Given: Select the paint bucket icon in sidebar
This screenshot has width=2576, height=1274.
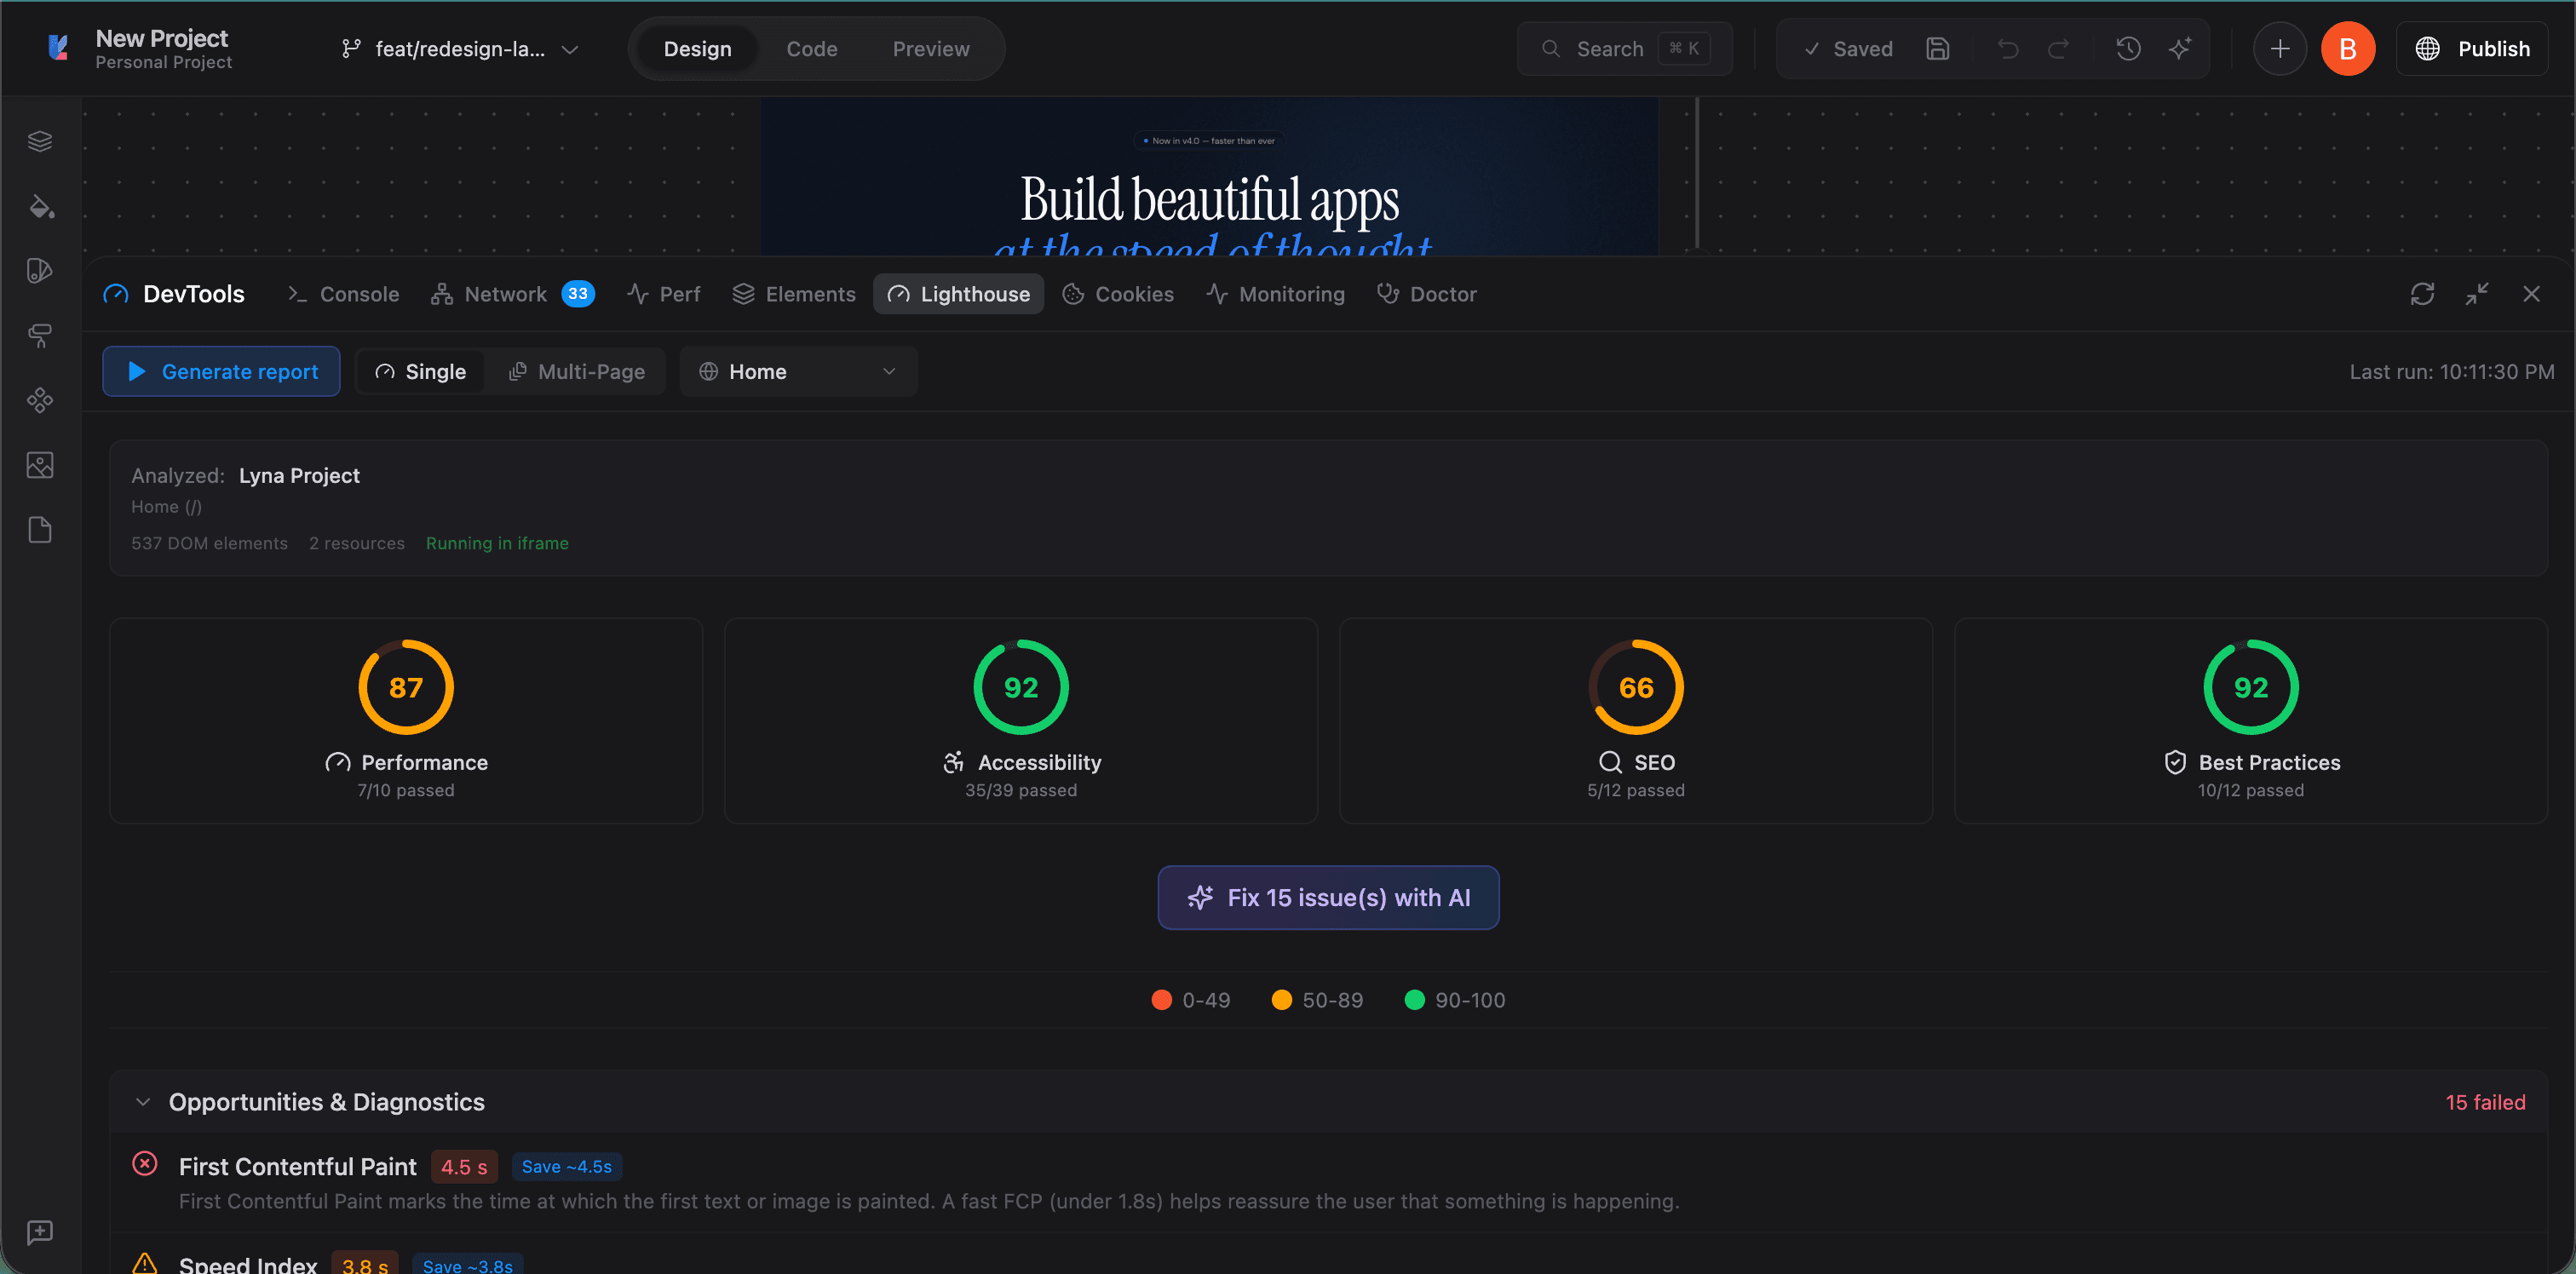Looking at the screenshot, I should [x=40, y=207].
